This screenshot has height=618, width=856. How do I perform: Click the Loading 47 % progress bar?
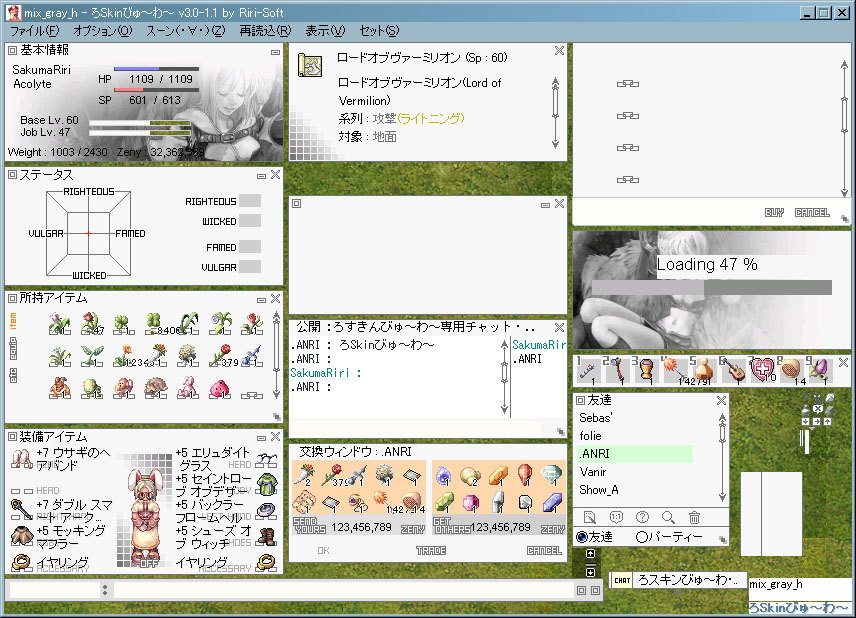pyautogui.click(x=712, y=288)
